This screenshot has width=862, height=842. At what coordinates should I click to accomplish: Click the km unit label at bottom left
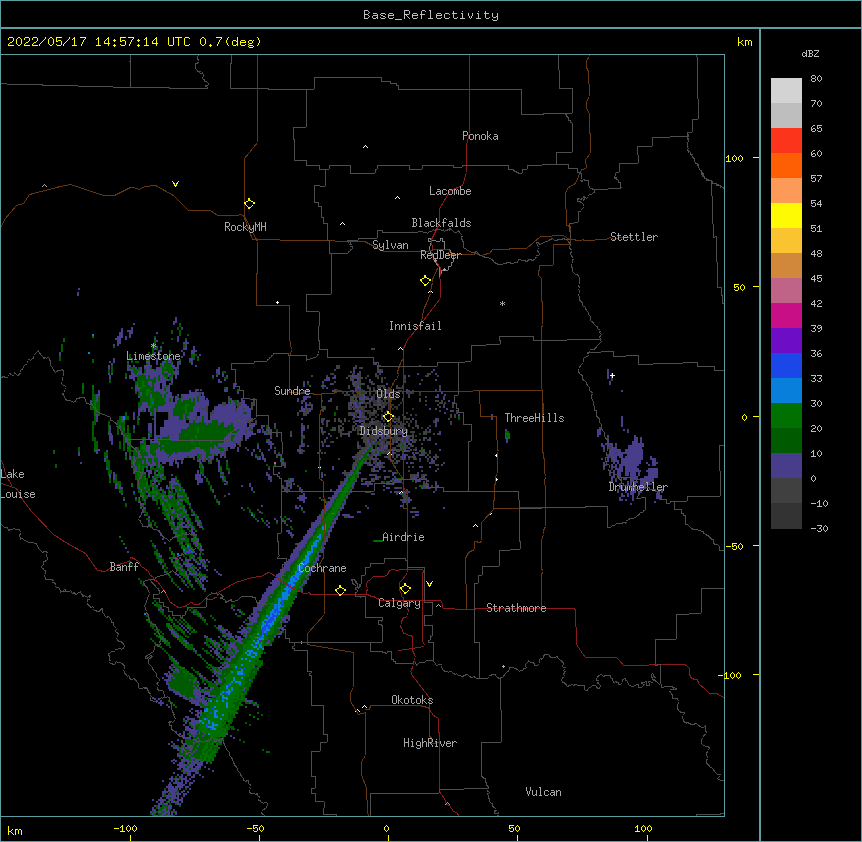[15, 830]
